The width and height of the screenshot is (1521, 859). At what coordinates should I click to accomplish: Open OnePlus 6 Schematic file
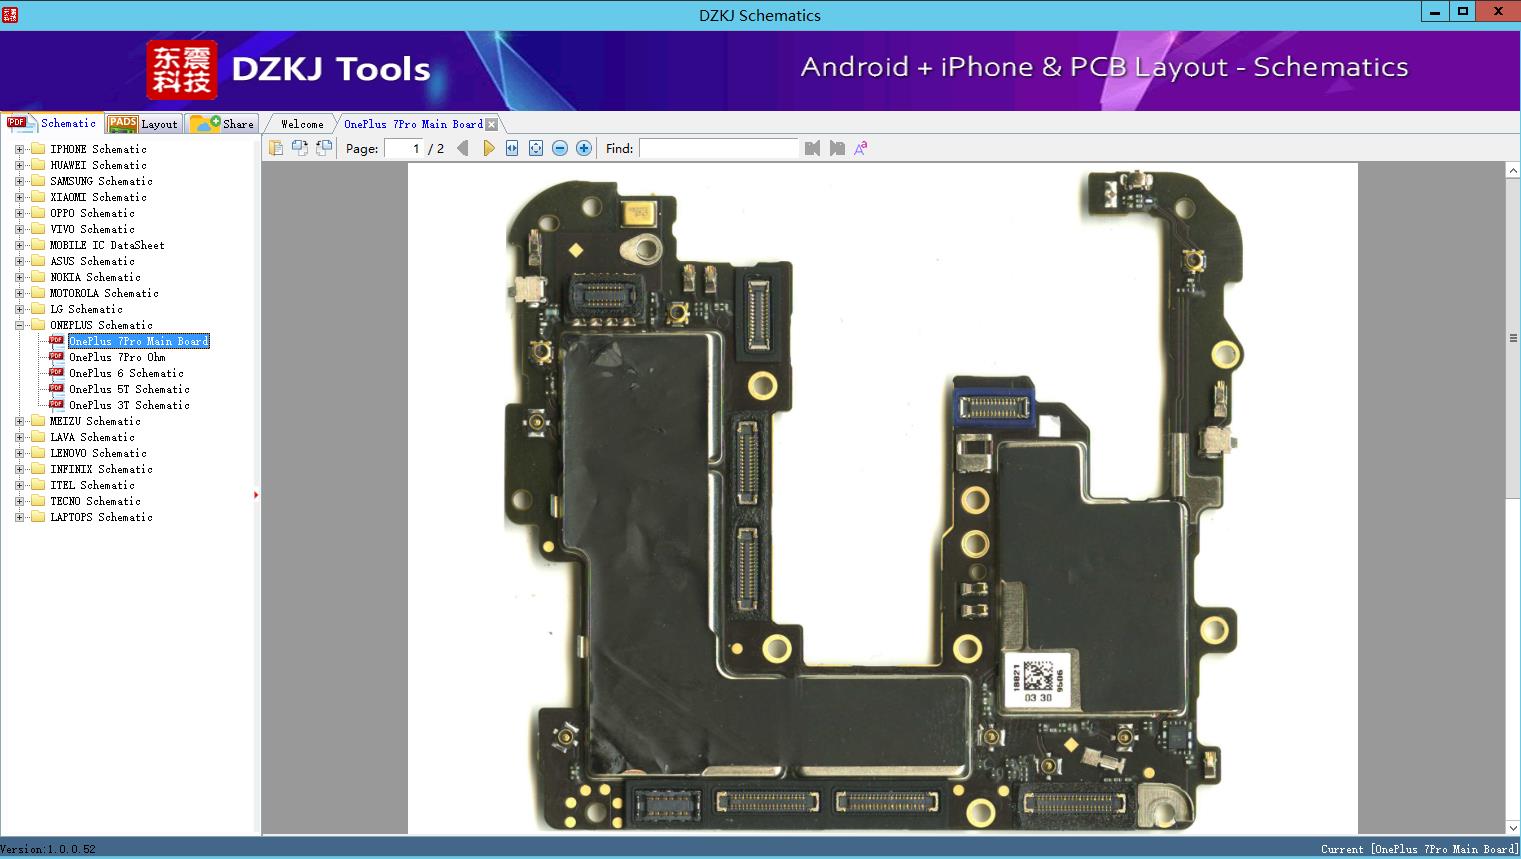pyautogui.click(x=126, y=373)
